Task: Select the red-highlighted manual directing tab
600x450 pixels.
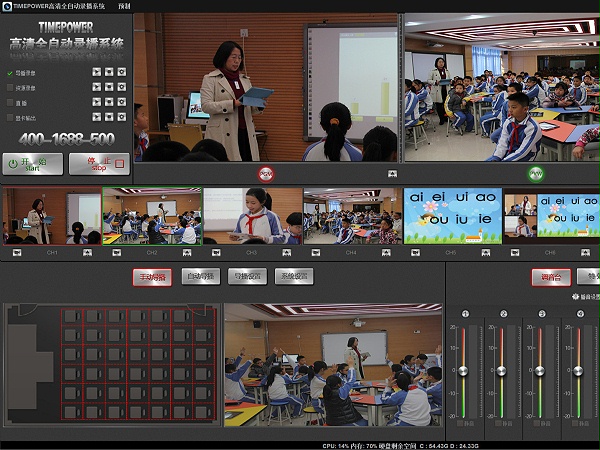Action: [152, 277]
